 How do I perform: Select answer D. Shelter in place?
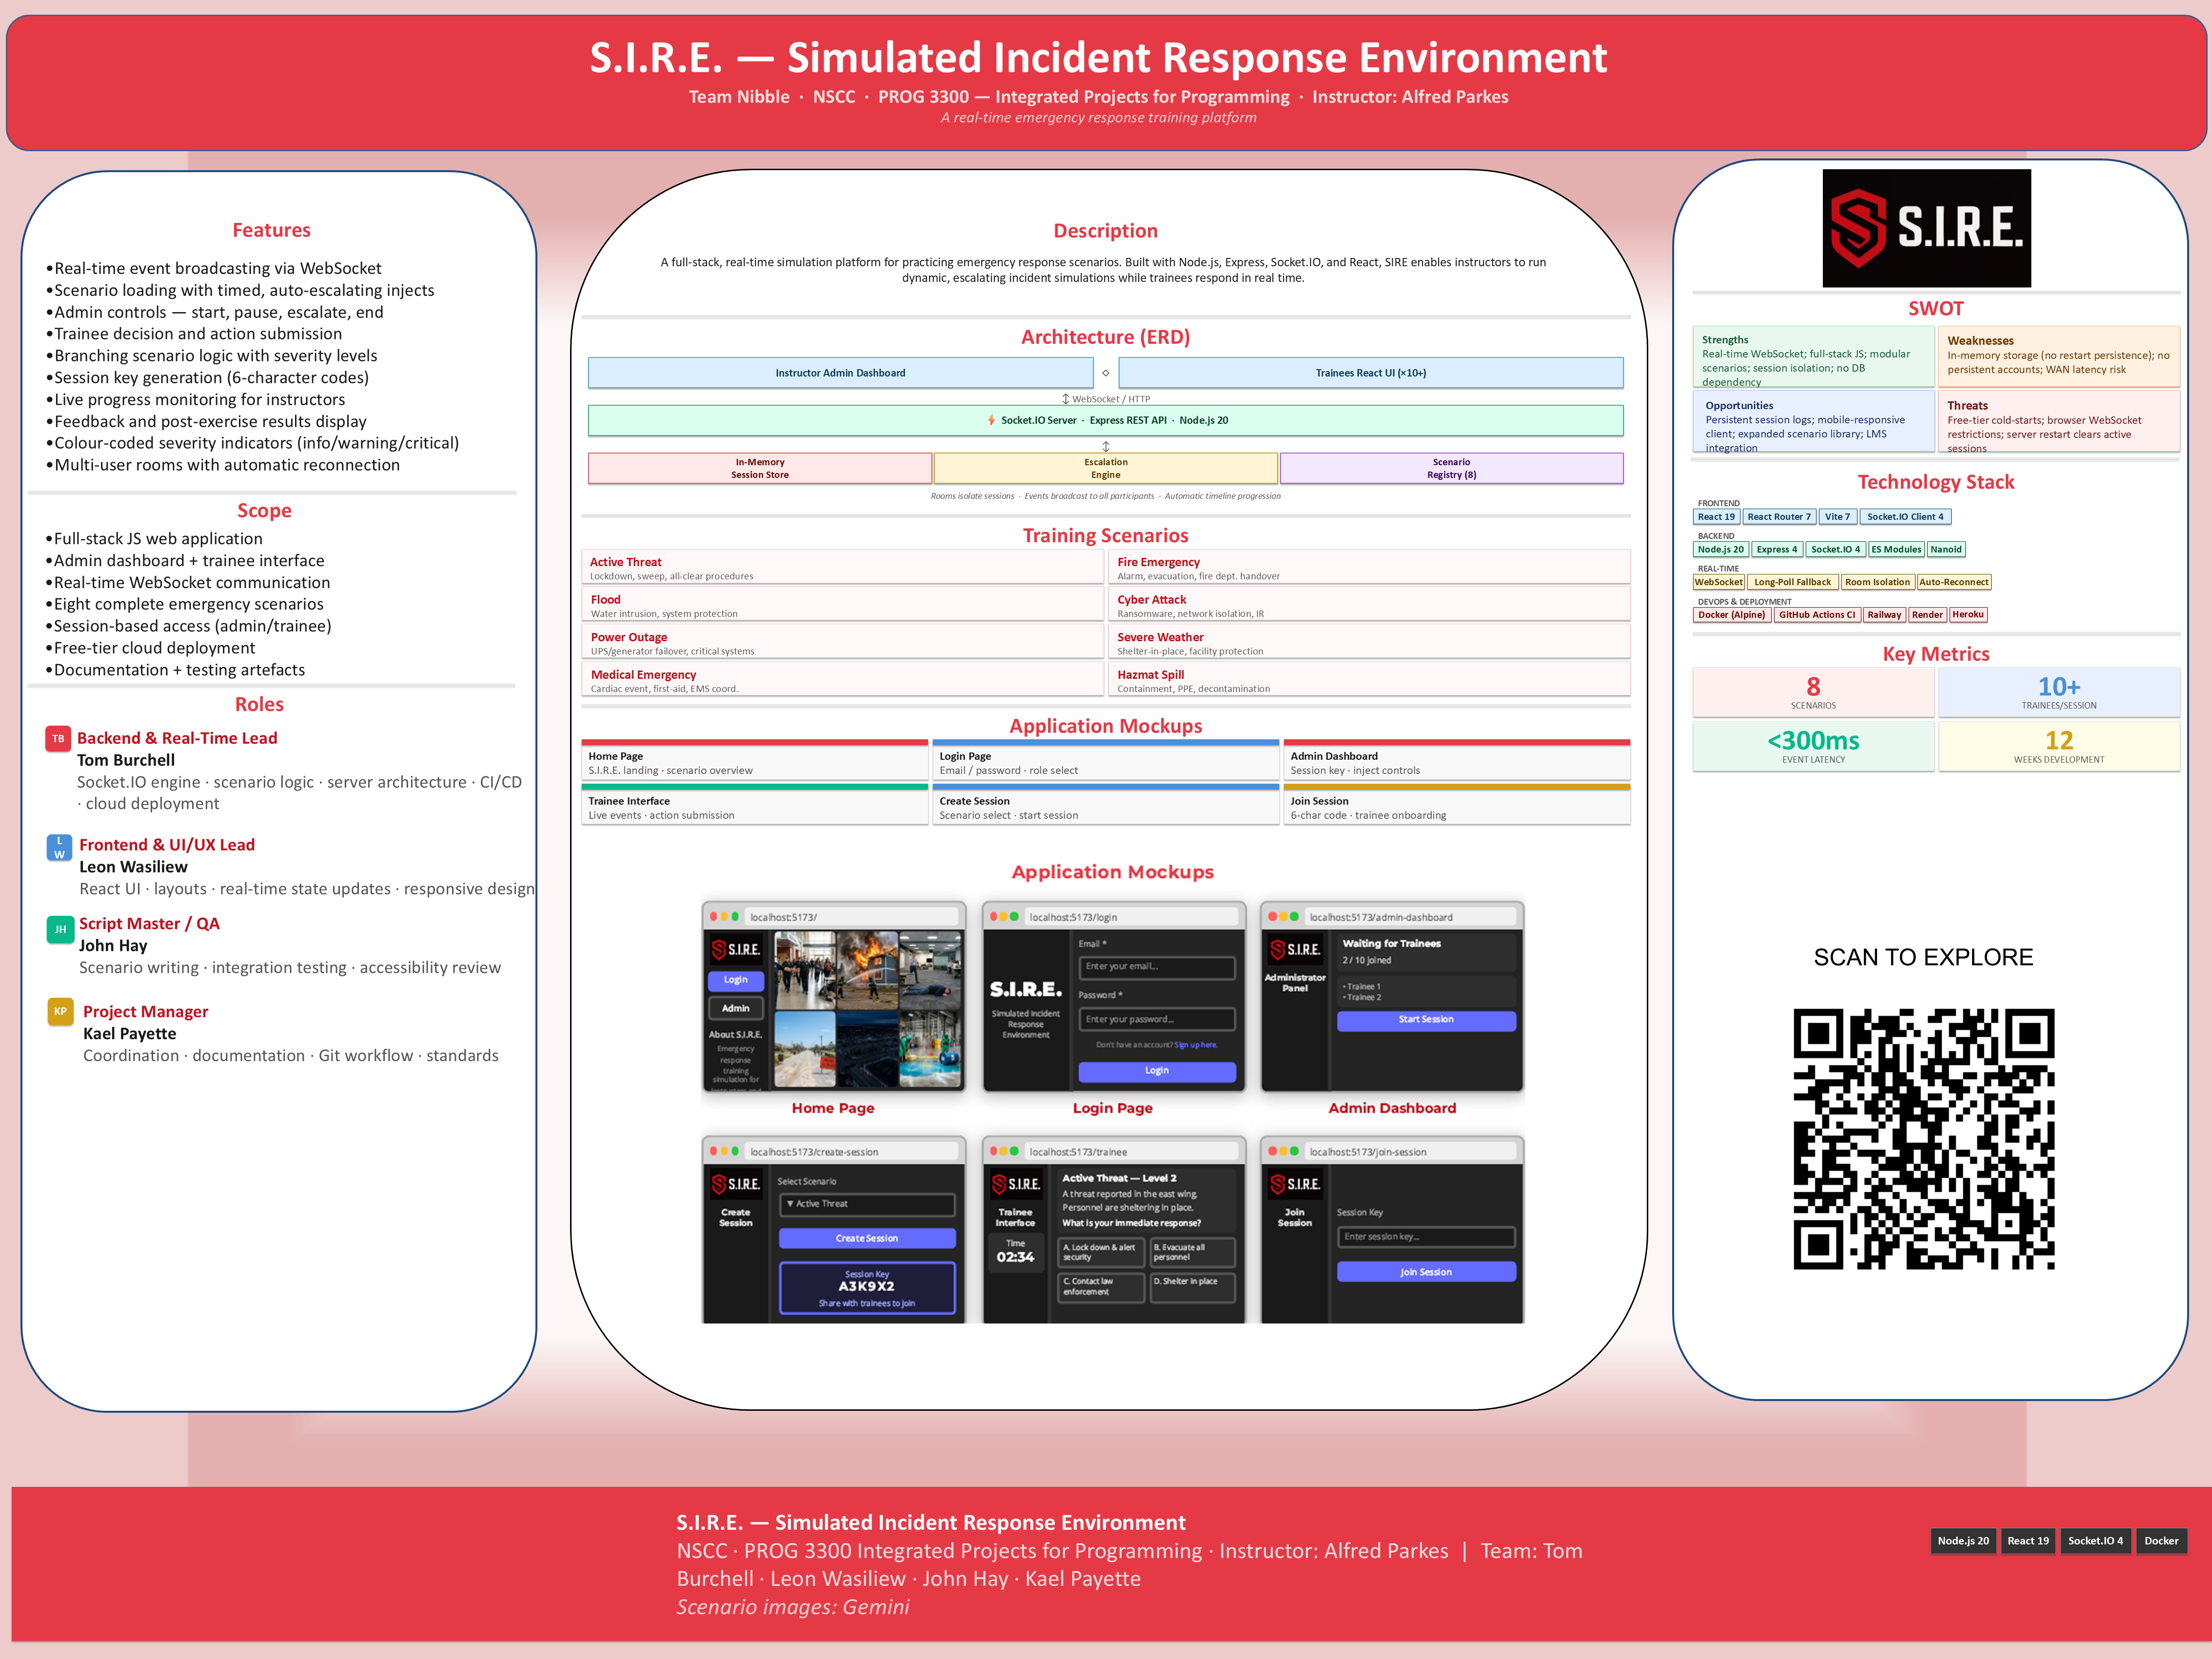coord(1193,1289)
